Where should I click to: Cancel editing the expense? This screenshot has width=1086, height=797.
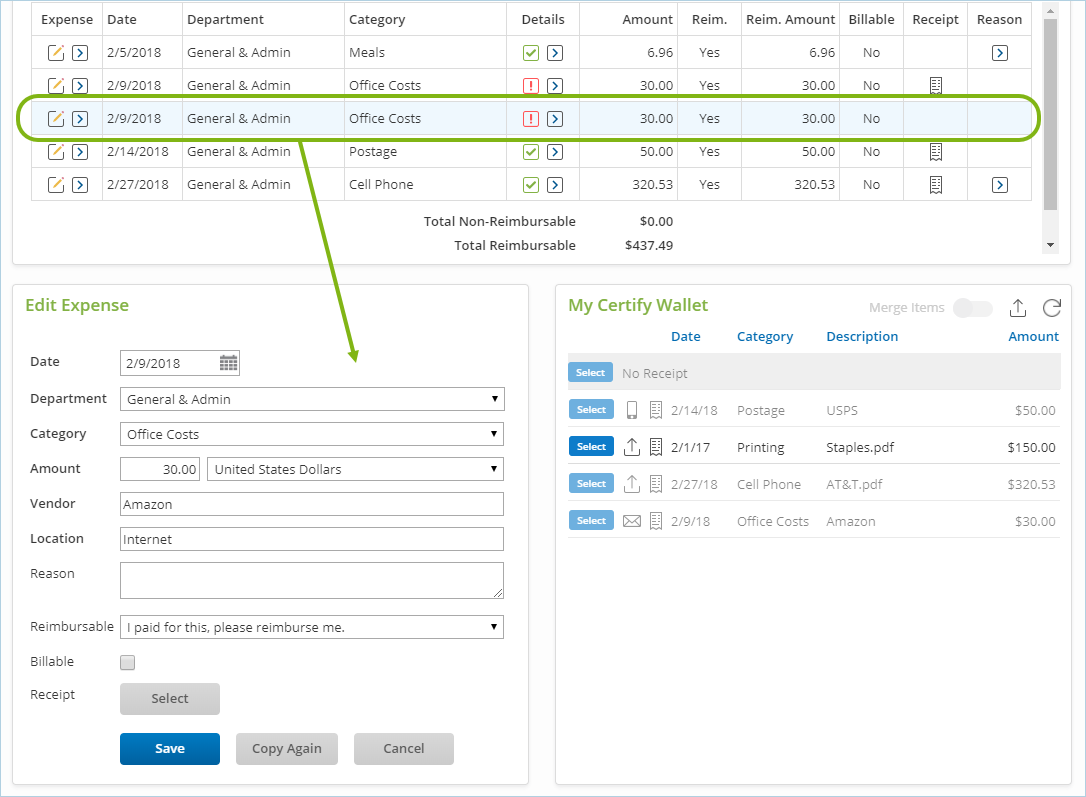404,749
